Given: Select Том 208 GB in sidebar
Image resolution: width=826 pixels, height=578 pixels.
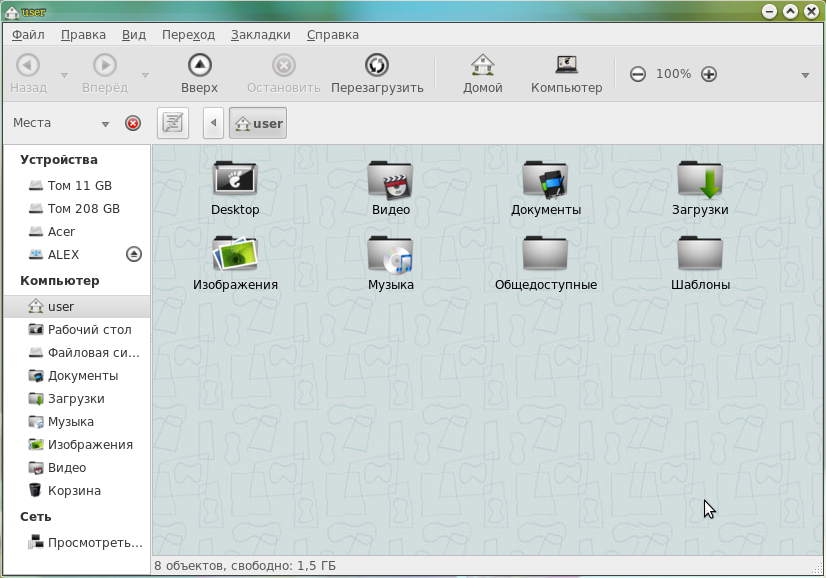Looking at the screenshot, I should [x=83, y=209].
